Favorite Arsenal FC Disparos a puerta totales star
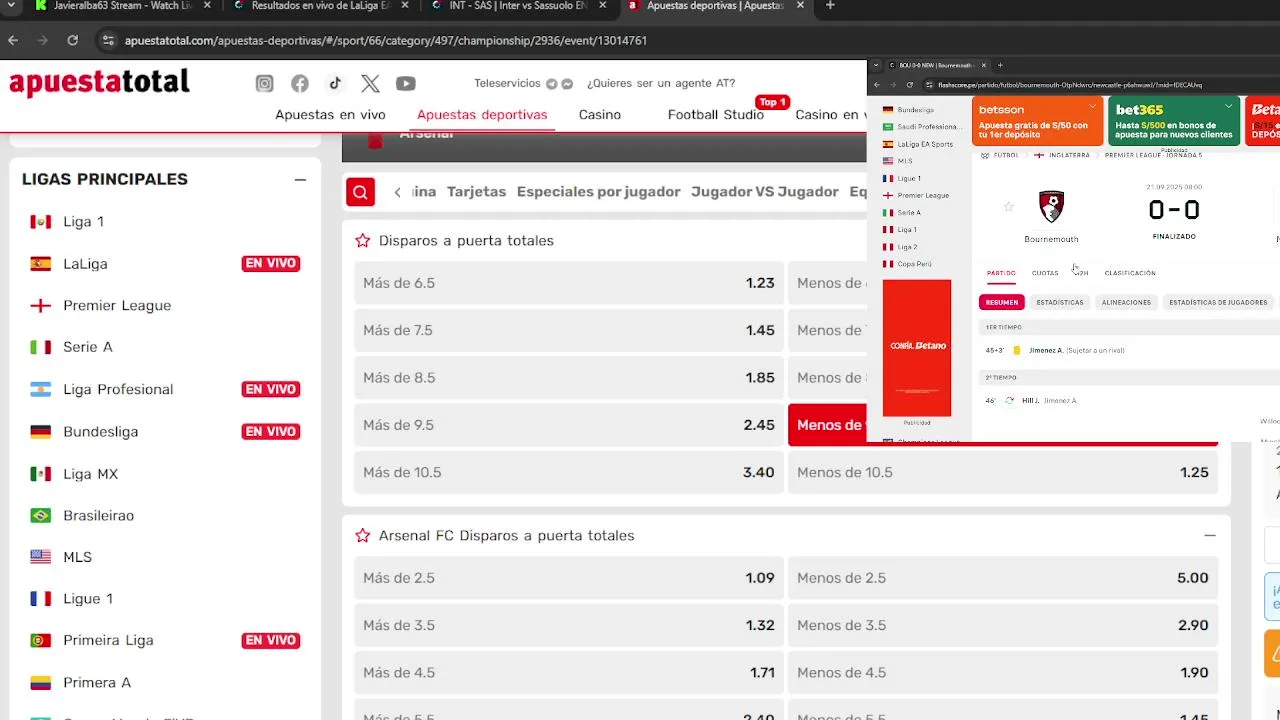The image size is (1280, 720). point(363,535)
